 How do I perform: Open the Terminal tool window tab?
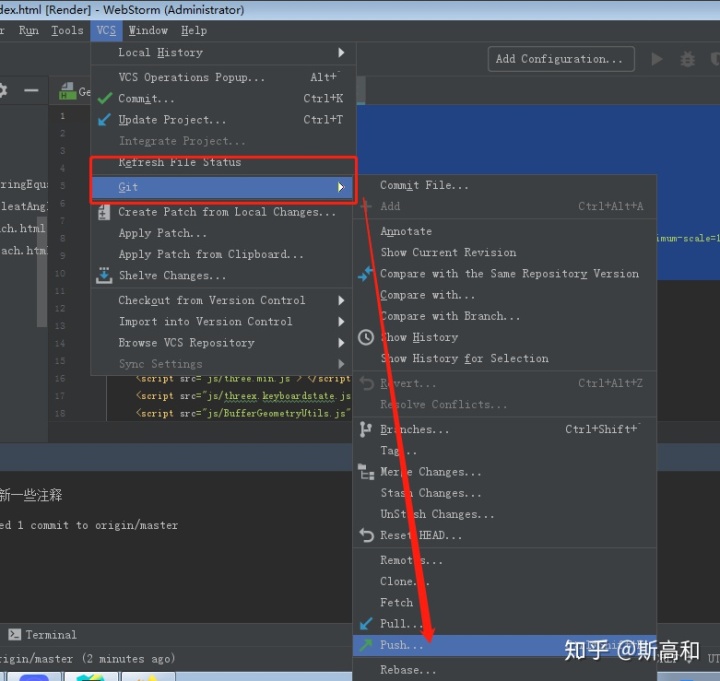(43, 635)
